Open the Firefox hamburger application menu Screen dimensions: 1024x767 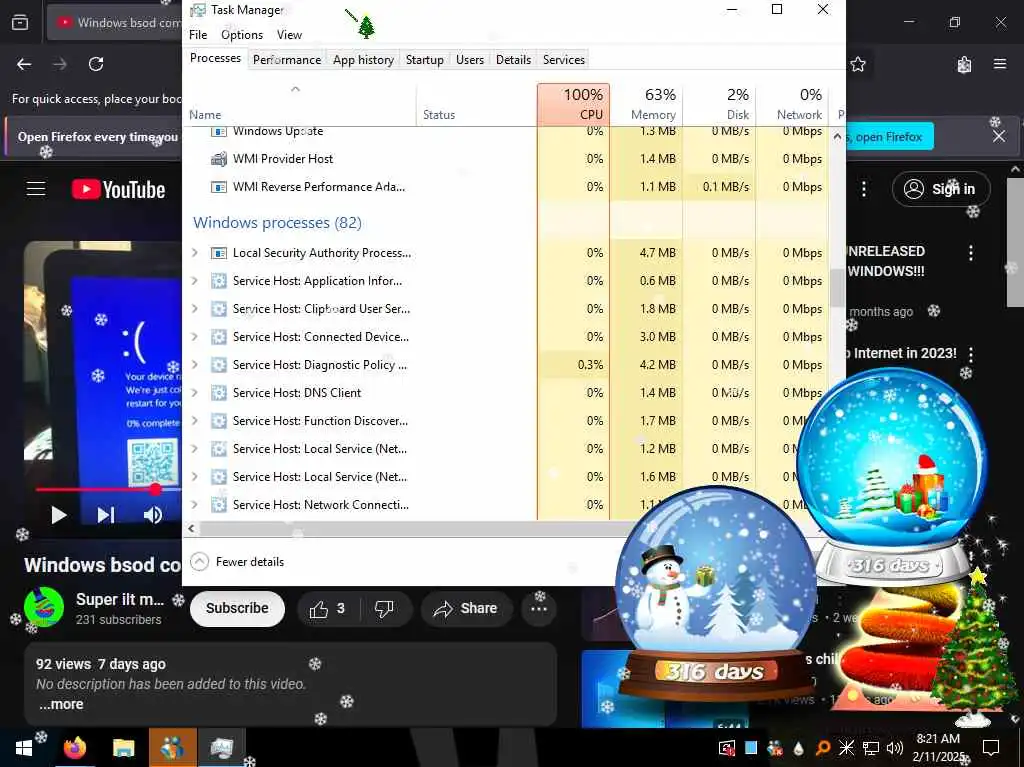tap(1000, 64)
